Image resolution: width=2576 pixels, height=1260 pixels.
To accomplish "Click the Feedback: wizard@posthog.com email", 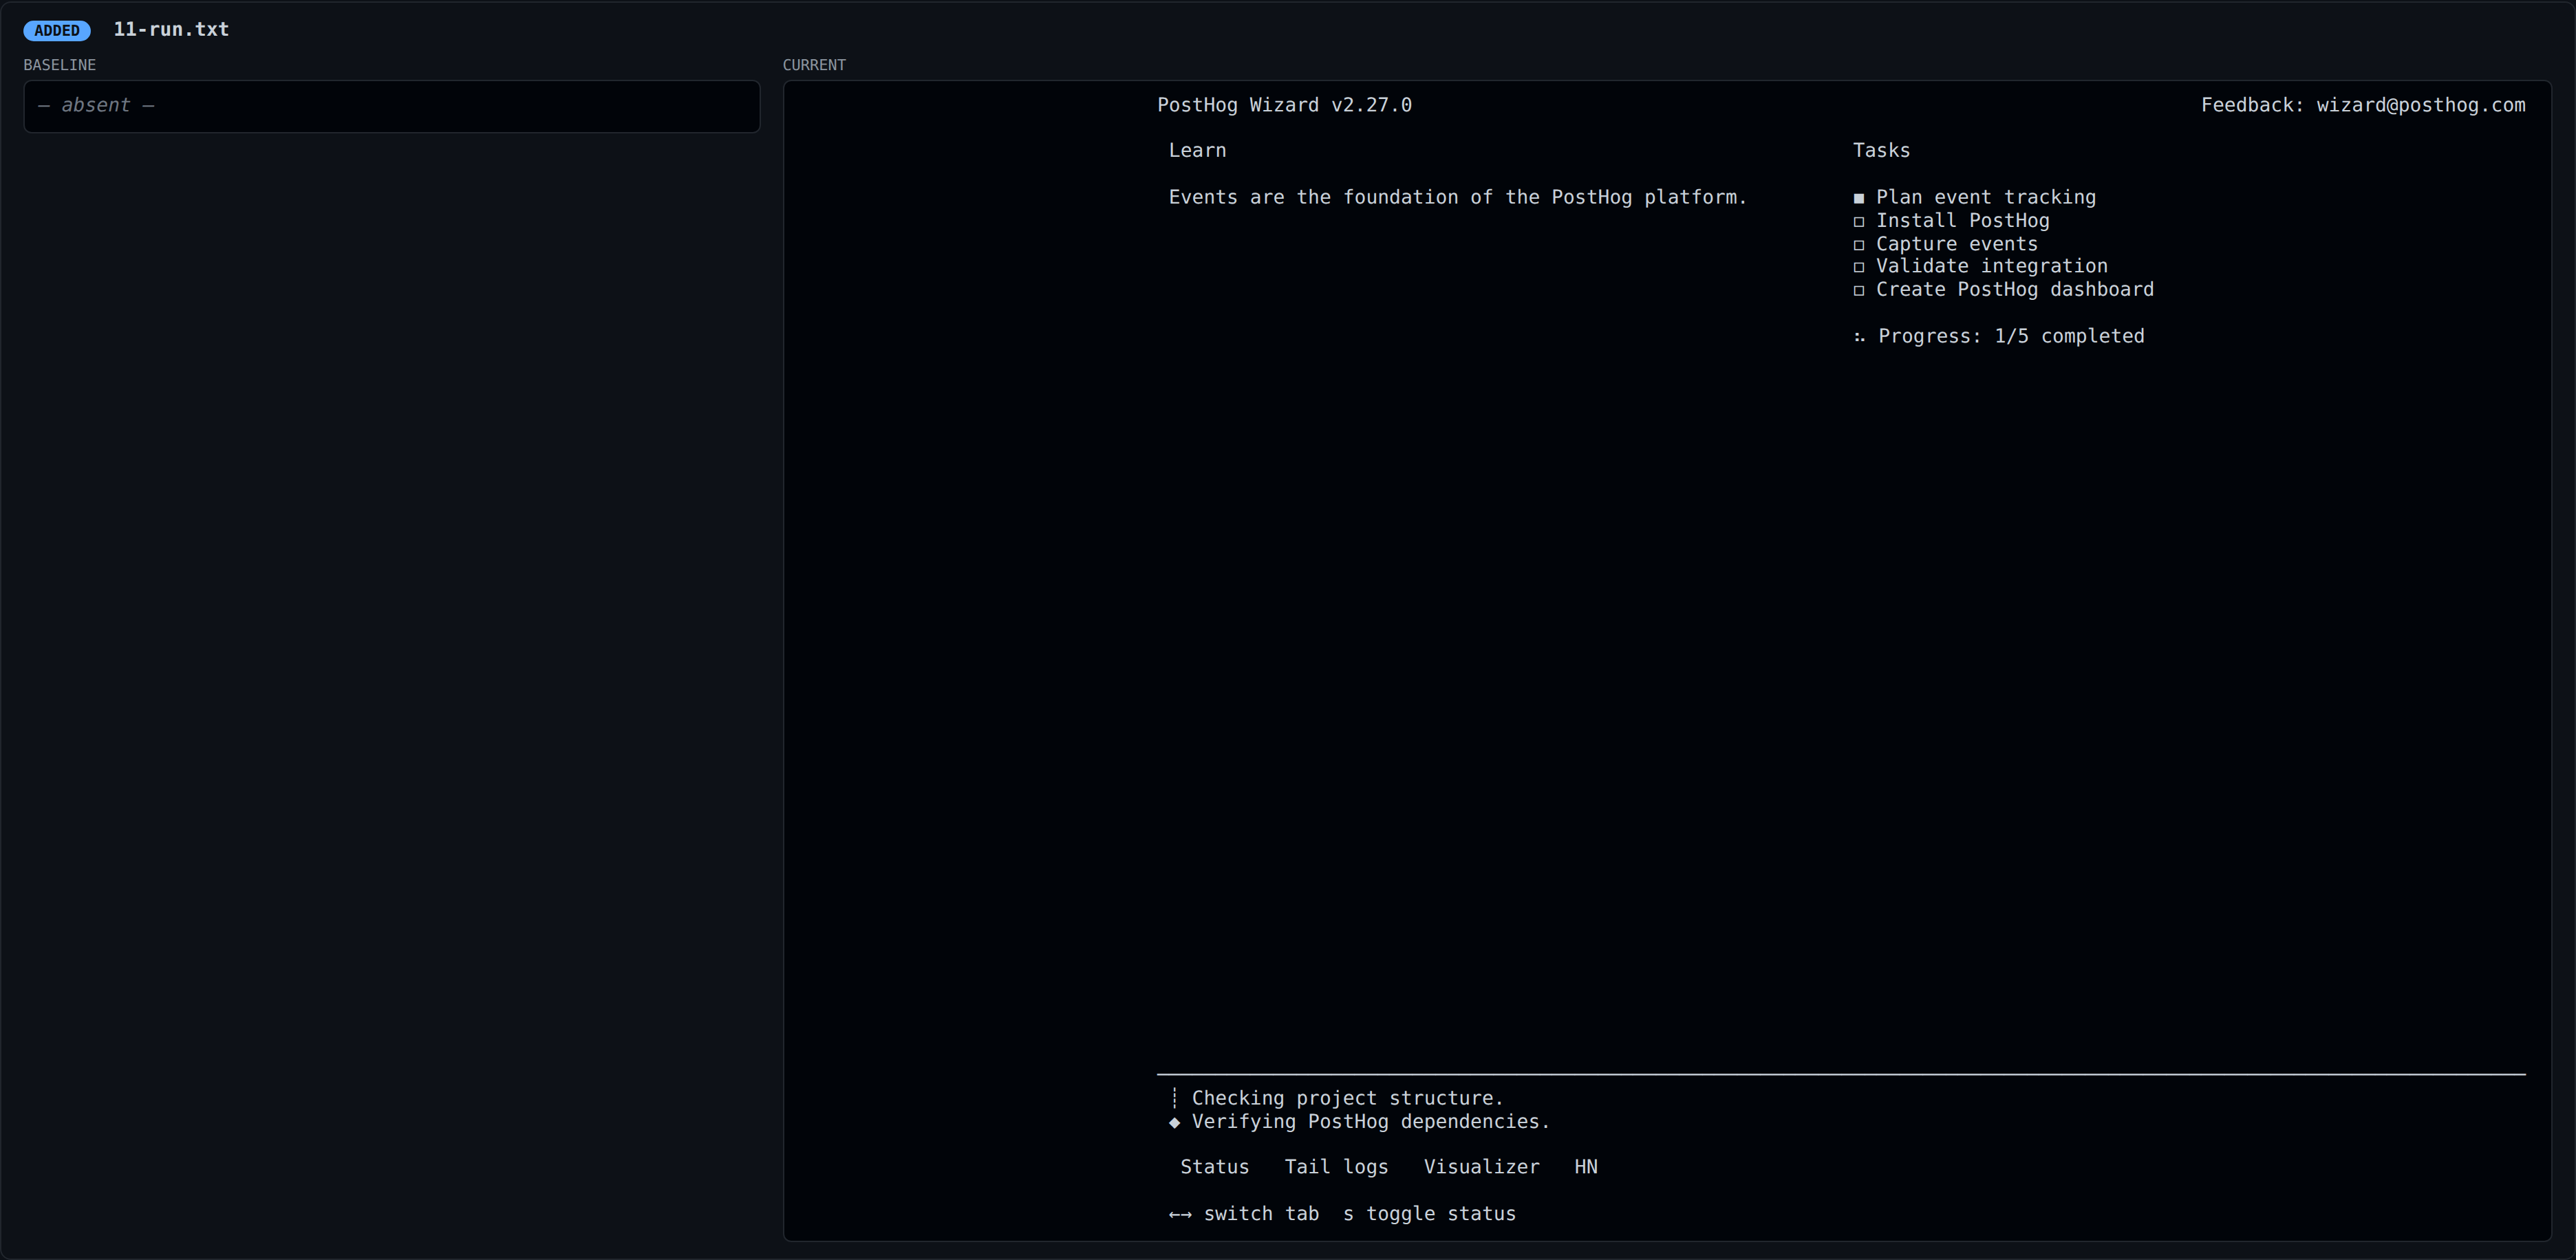I will pyautogui.click(x=2363, y=105).
